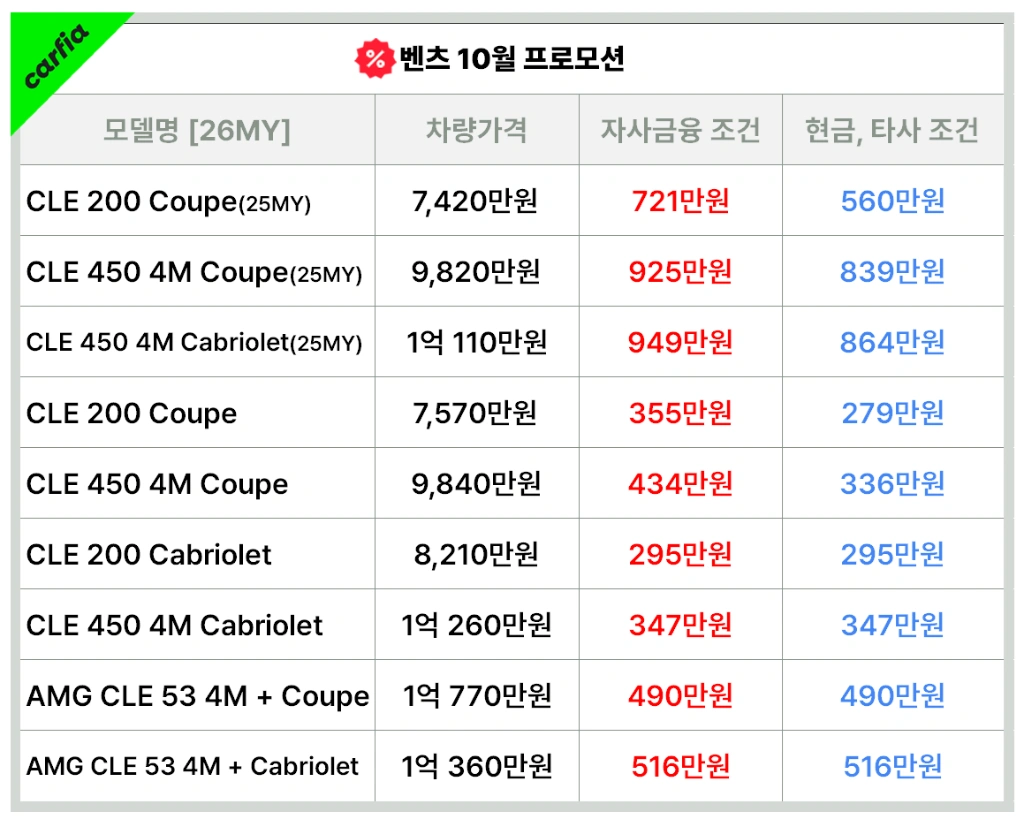The height and width of the screenshot is (822, 1024).
Task: Click the 벤츠 10월 프로모션 title text
Action: [511, 59]
